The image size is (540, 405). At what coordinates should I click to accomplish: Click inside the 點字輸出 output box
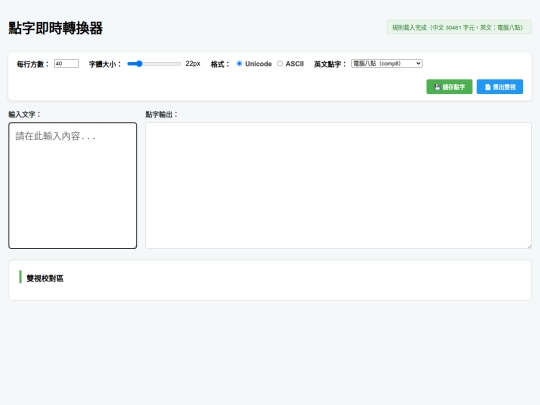pos(338,185)
